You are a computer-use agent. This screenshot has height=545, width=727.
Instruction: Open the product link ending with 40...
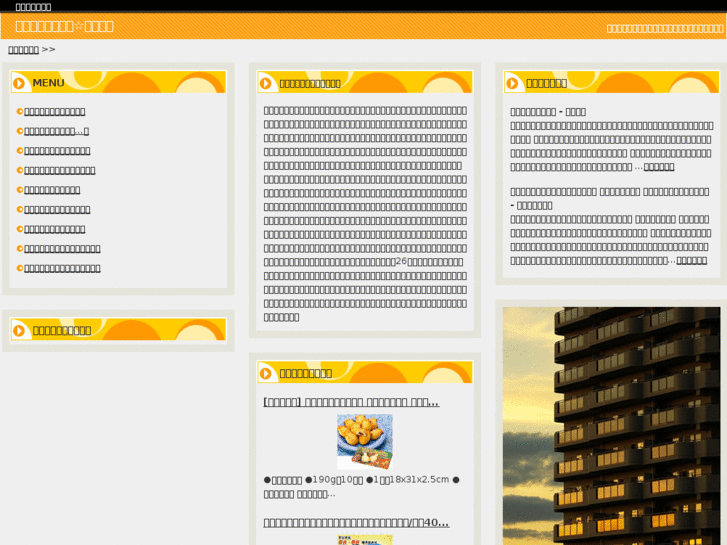pyautogui.click(x=356, y=523)
